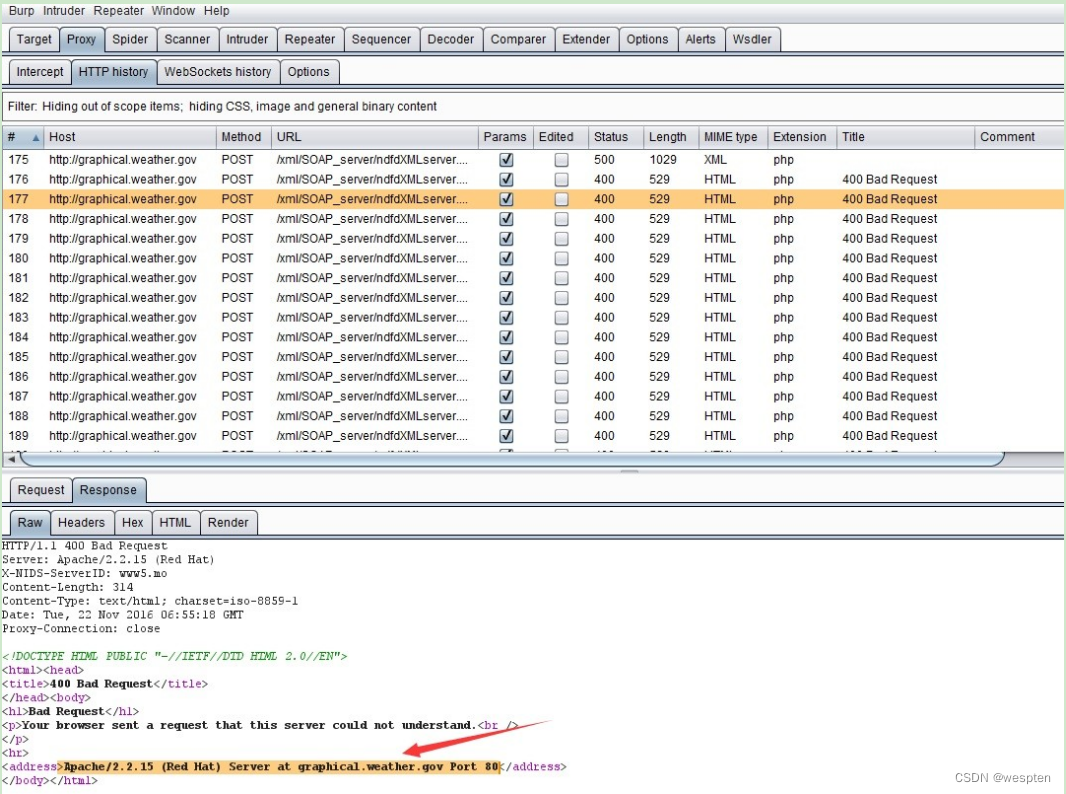The width and height of the screenshot is (1066, 794).
Task: Sort history by the # column arrow
Action: pyautogui.click(x=36, y=138)
